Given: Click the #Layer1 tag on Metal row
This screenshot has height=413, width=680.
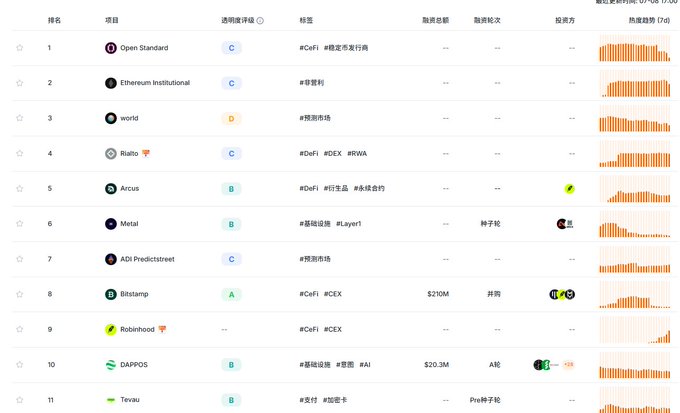Looking at the screenshot, I should click(348, 223).
